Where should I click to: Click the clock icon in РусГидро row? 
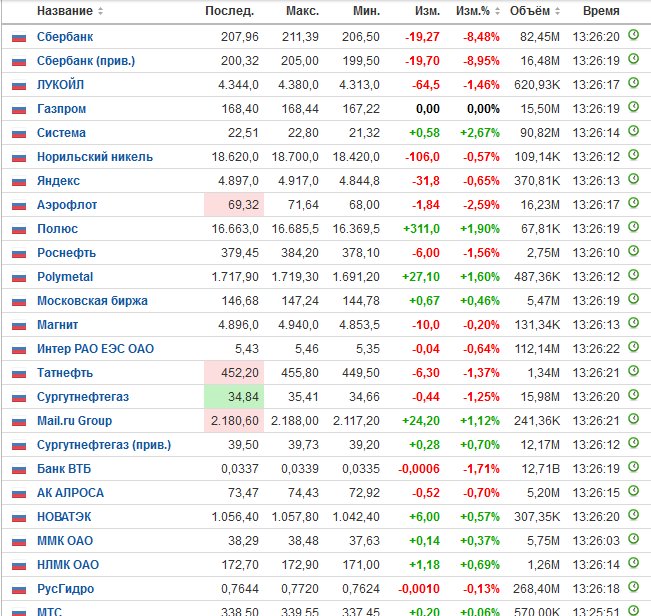(633, 587)
